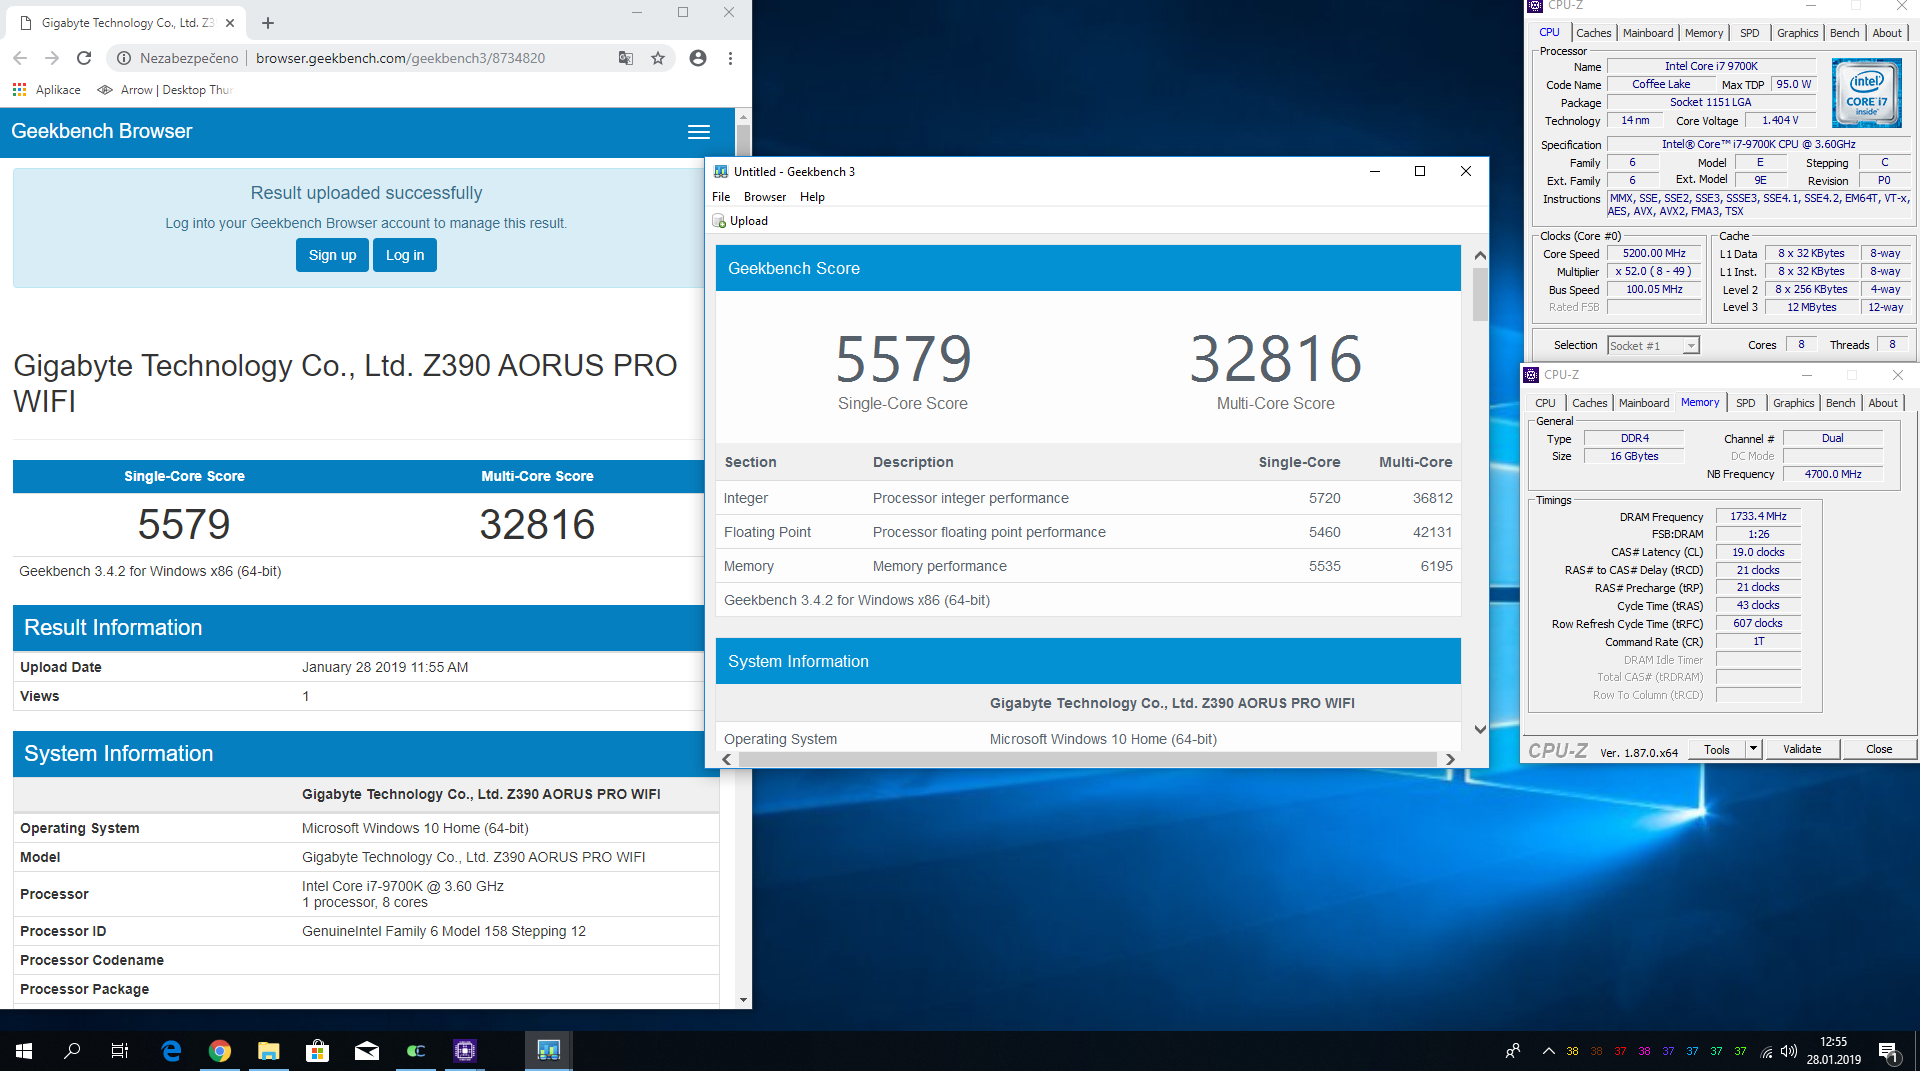Open the Aplikace apps shortcut
Screen dimensions: 1920x1071
click(x=47, y=90)
